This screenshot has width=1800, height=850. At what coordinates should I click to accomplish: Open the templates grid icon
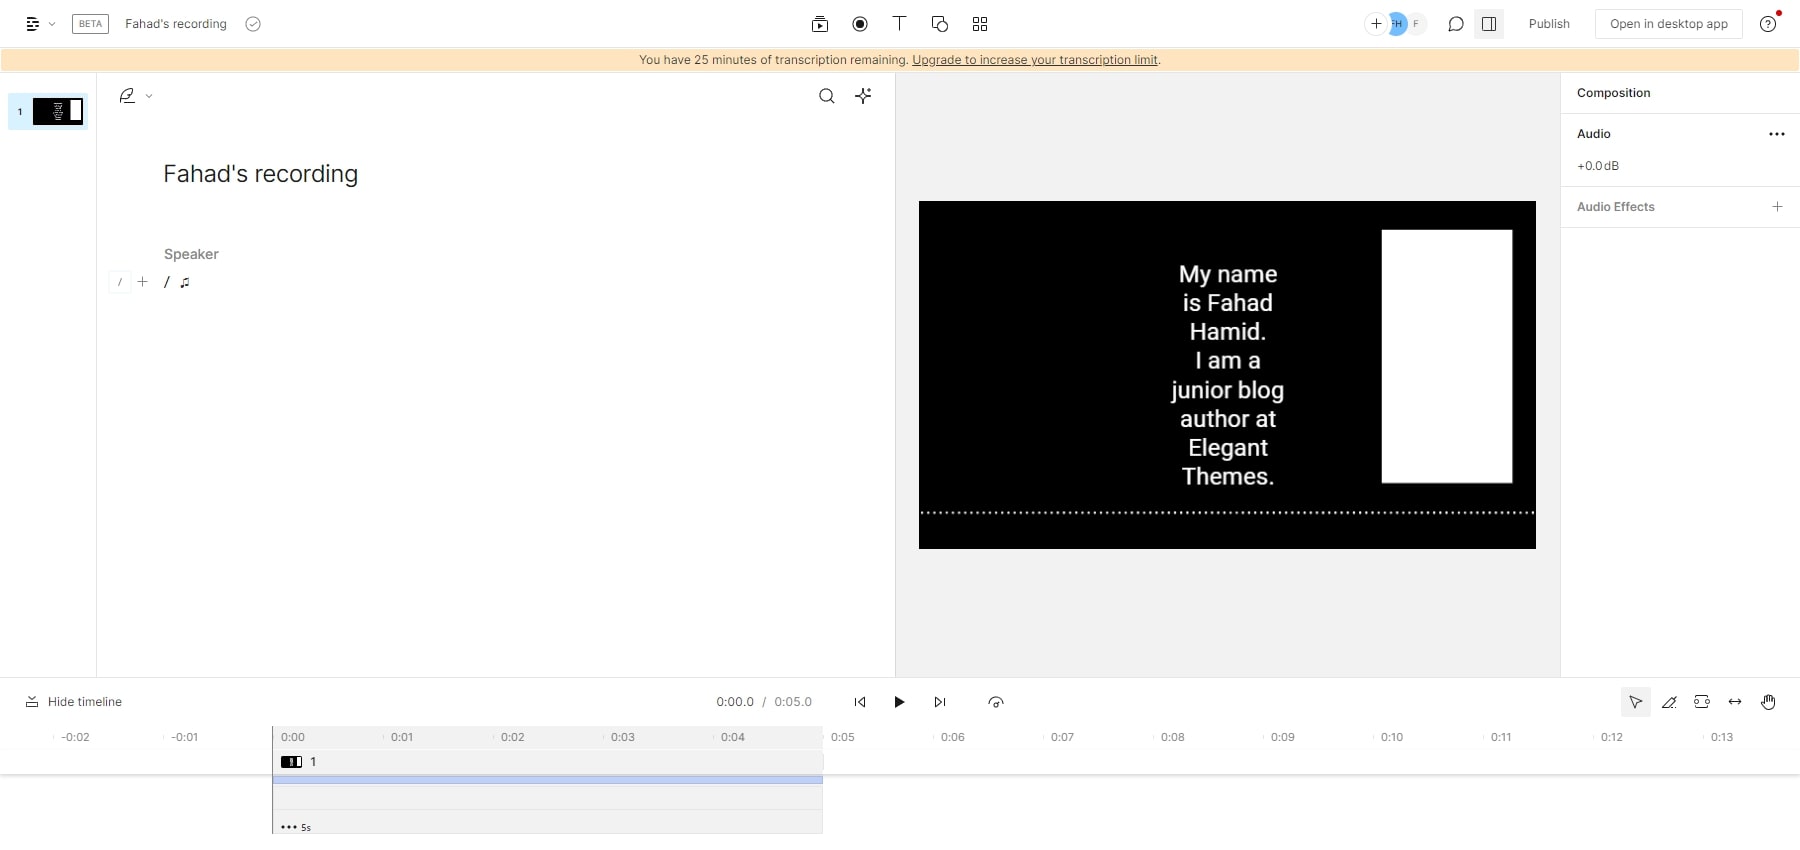click(980, 24)
